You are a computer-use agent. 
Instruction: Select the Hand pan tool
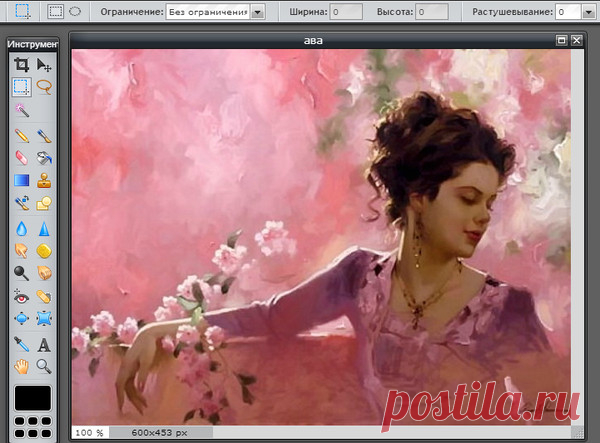(x=21, y=366)
